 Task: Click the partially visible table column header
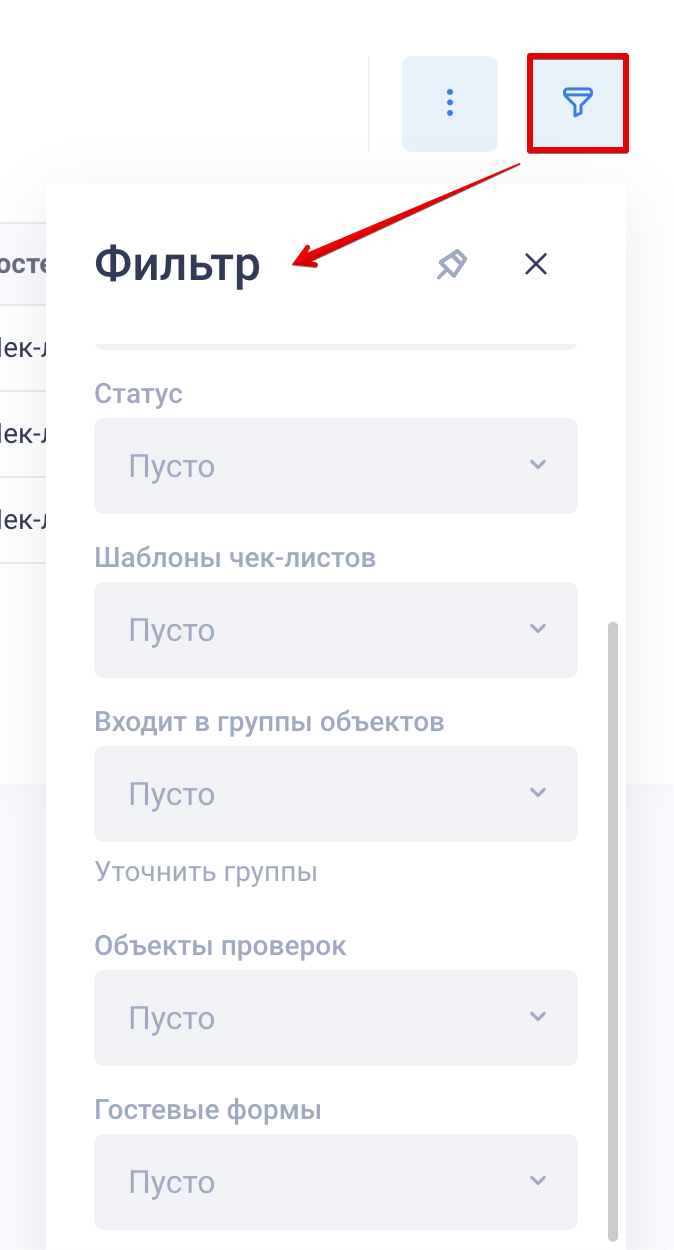[x=22, y=265]
